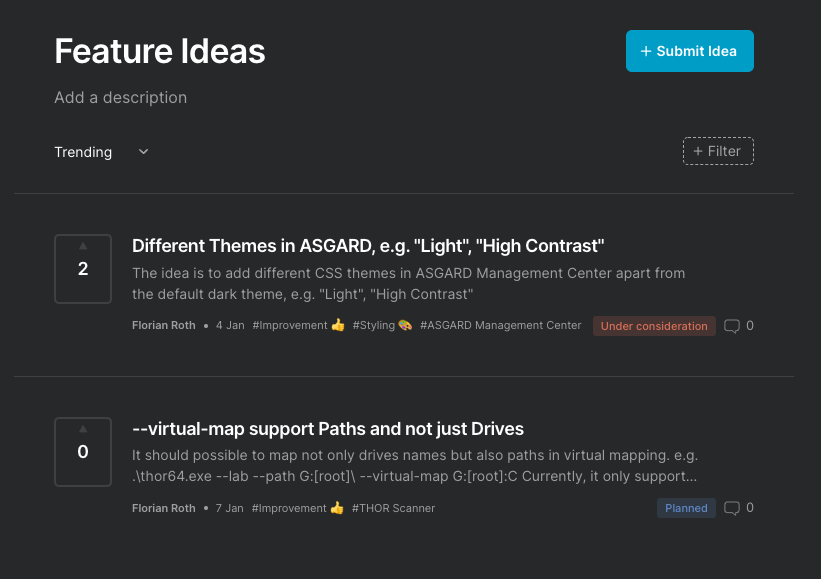
Task: Click the Add a description field
Action: point(120,98)
